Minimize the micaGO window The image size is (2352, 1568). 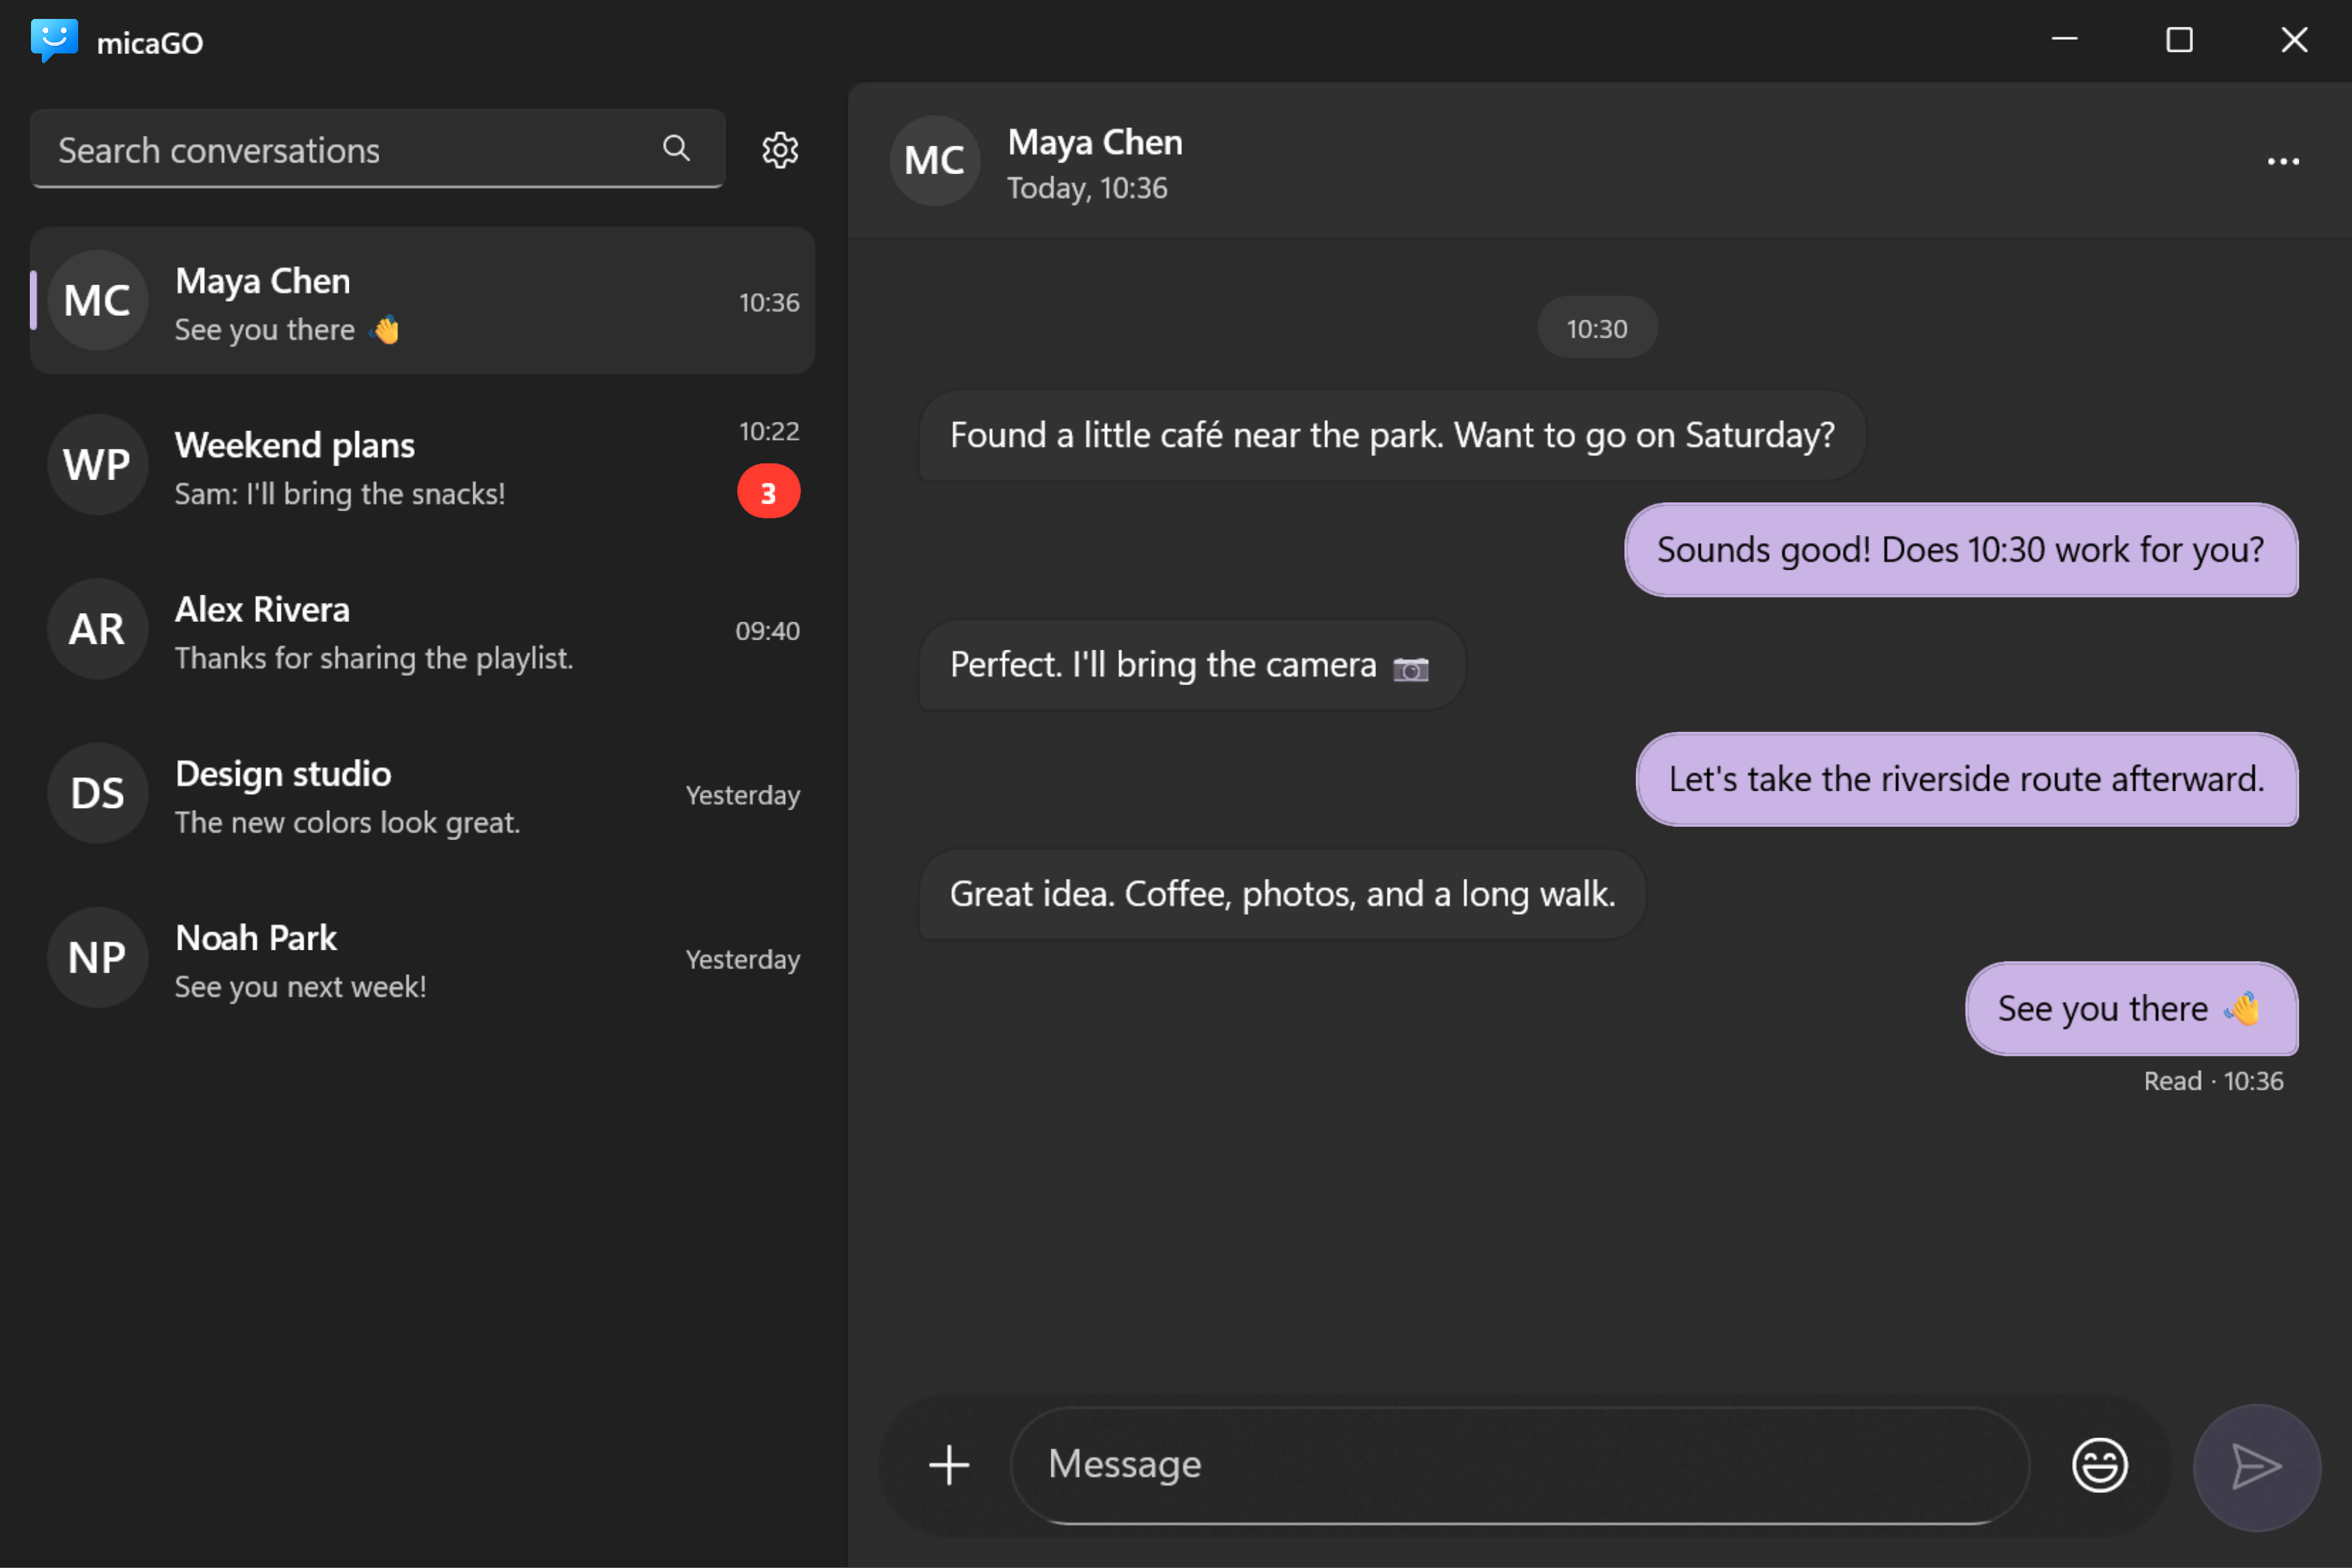(x=2065, y=40)
